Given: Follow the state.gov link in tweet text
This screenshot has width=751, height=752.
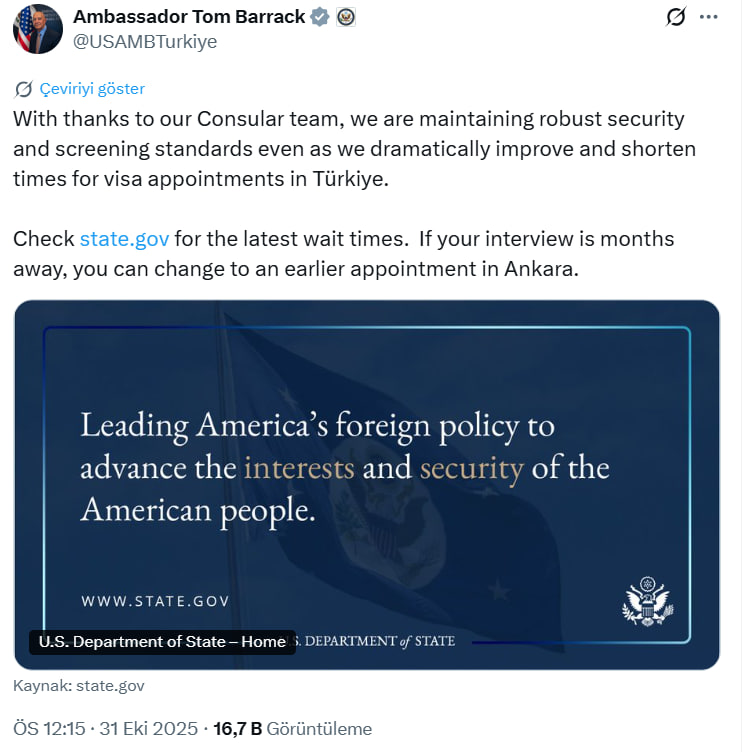Looking at the screenshot, I should tap(124, 239).
